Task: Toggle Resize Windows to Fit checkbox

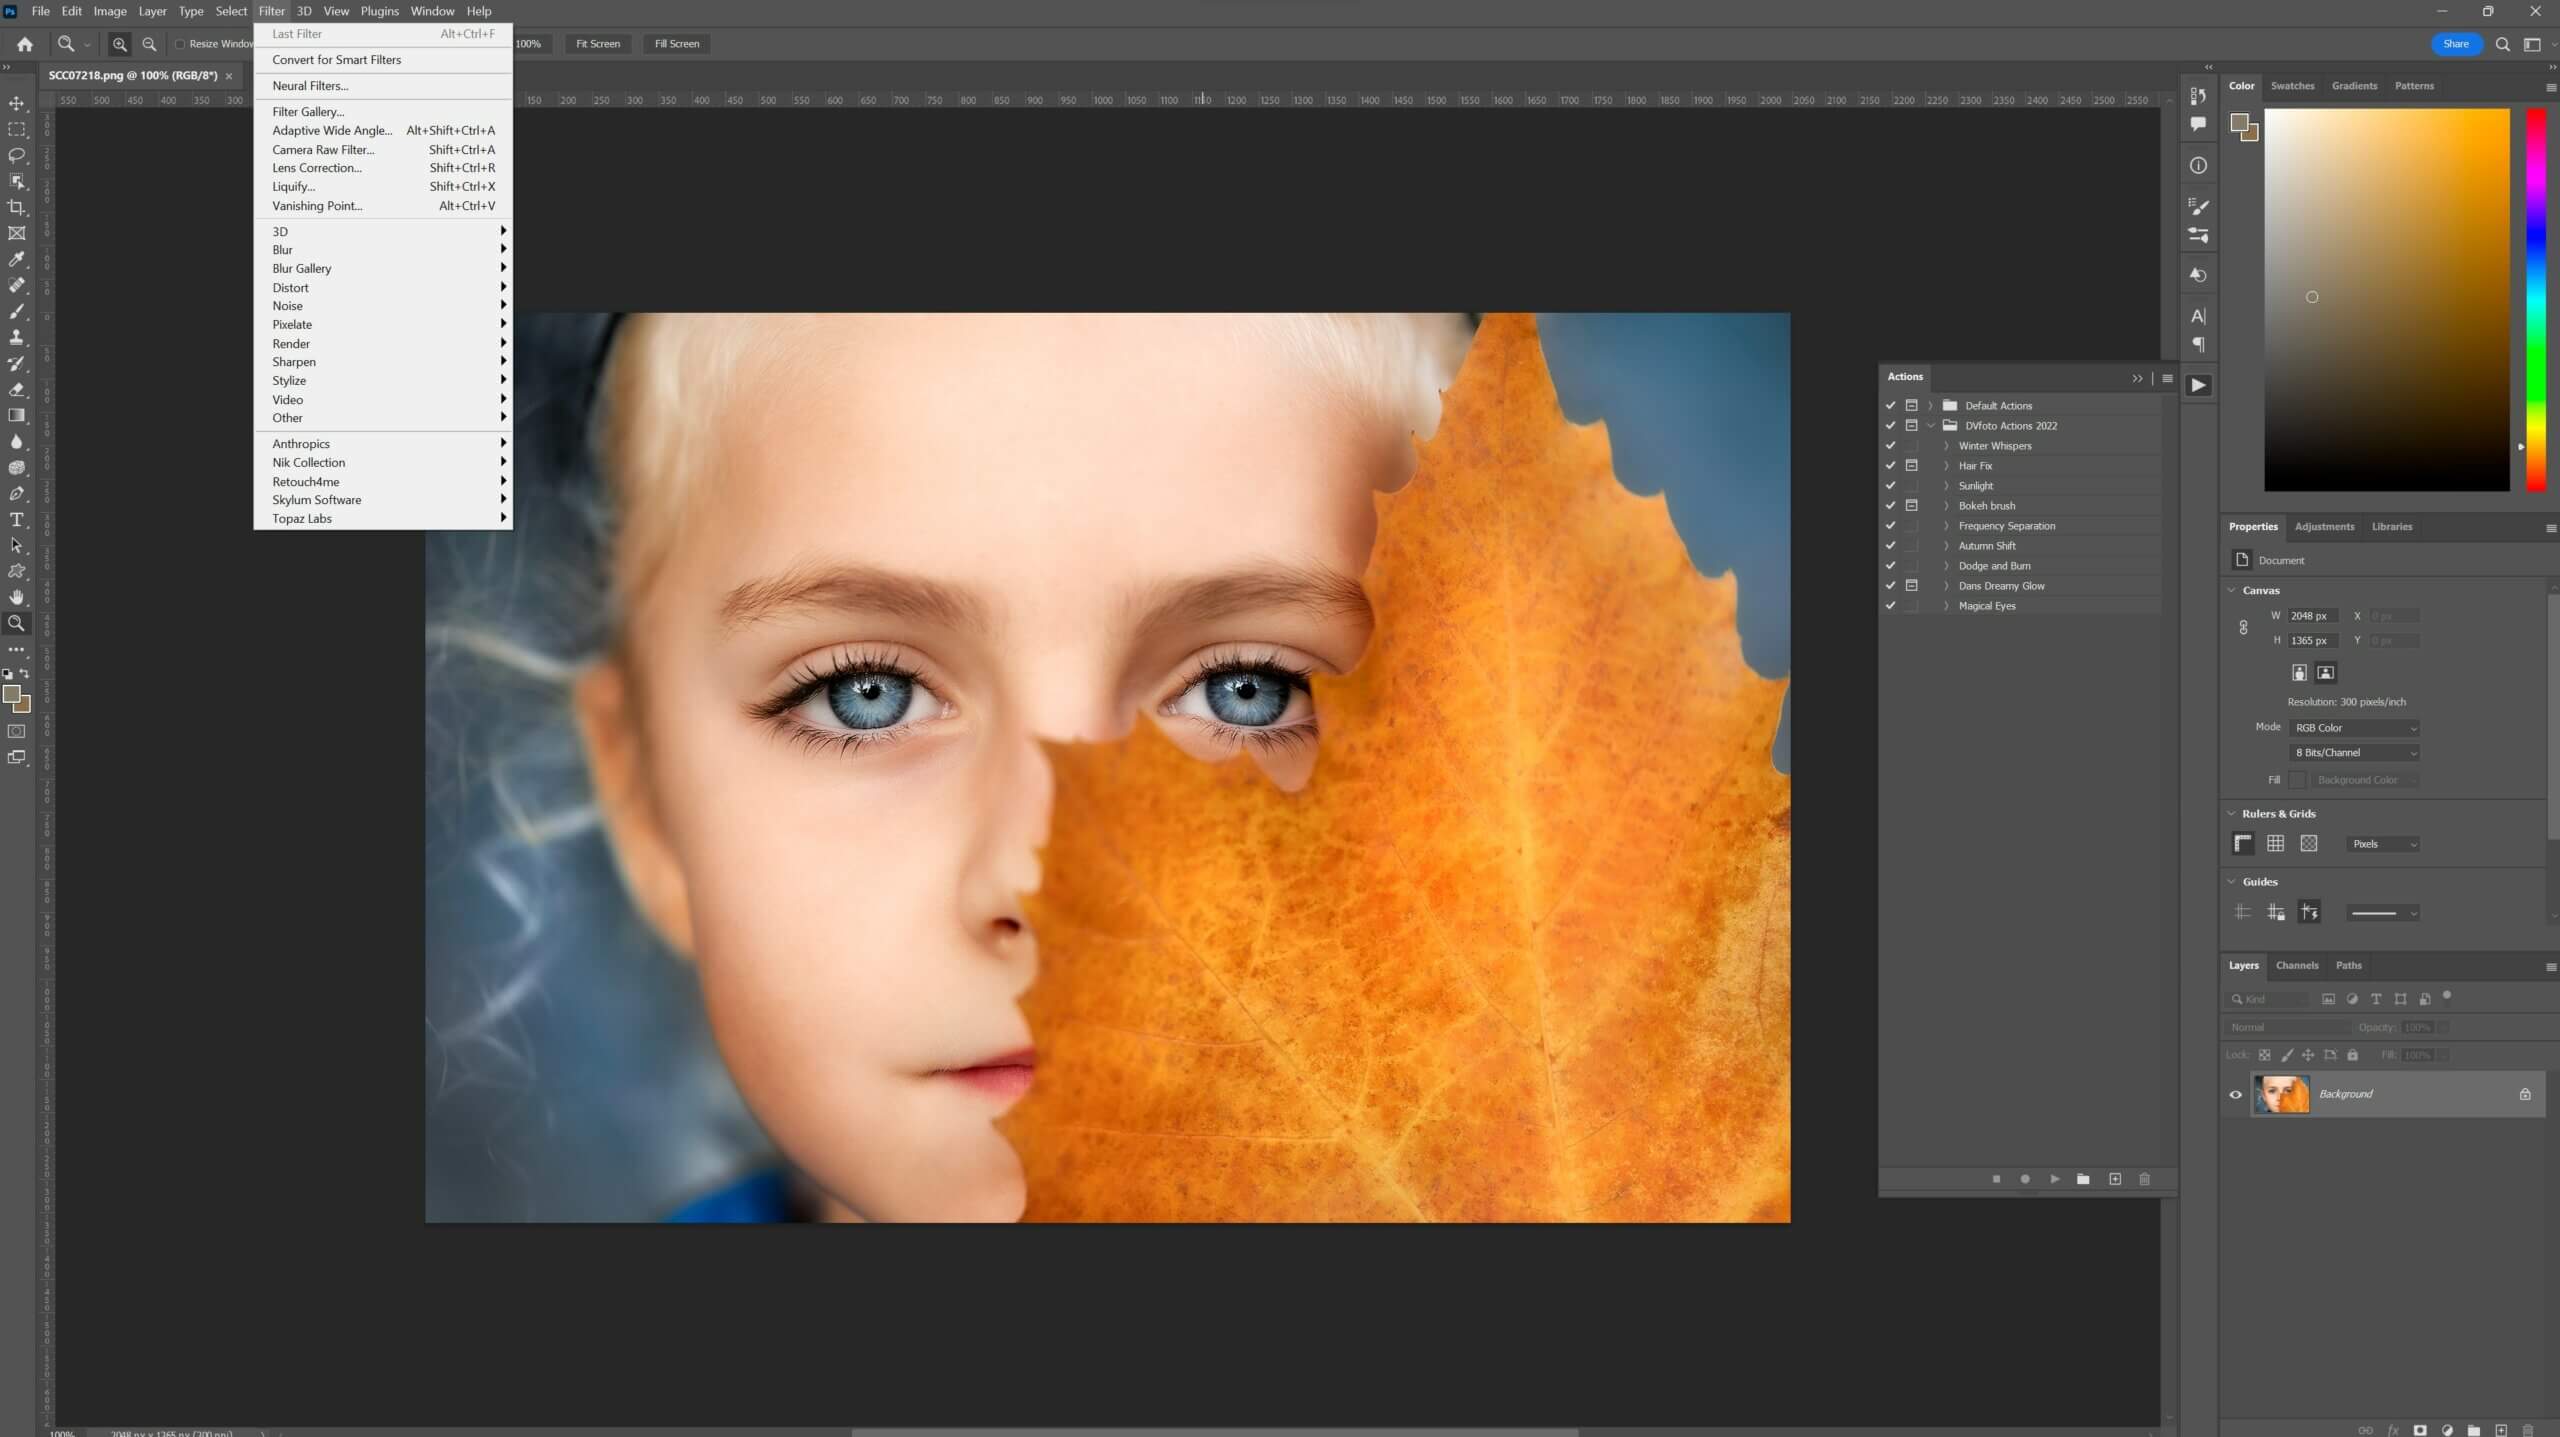Action: (x=180, y=44)
